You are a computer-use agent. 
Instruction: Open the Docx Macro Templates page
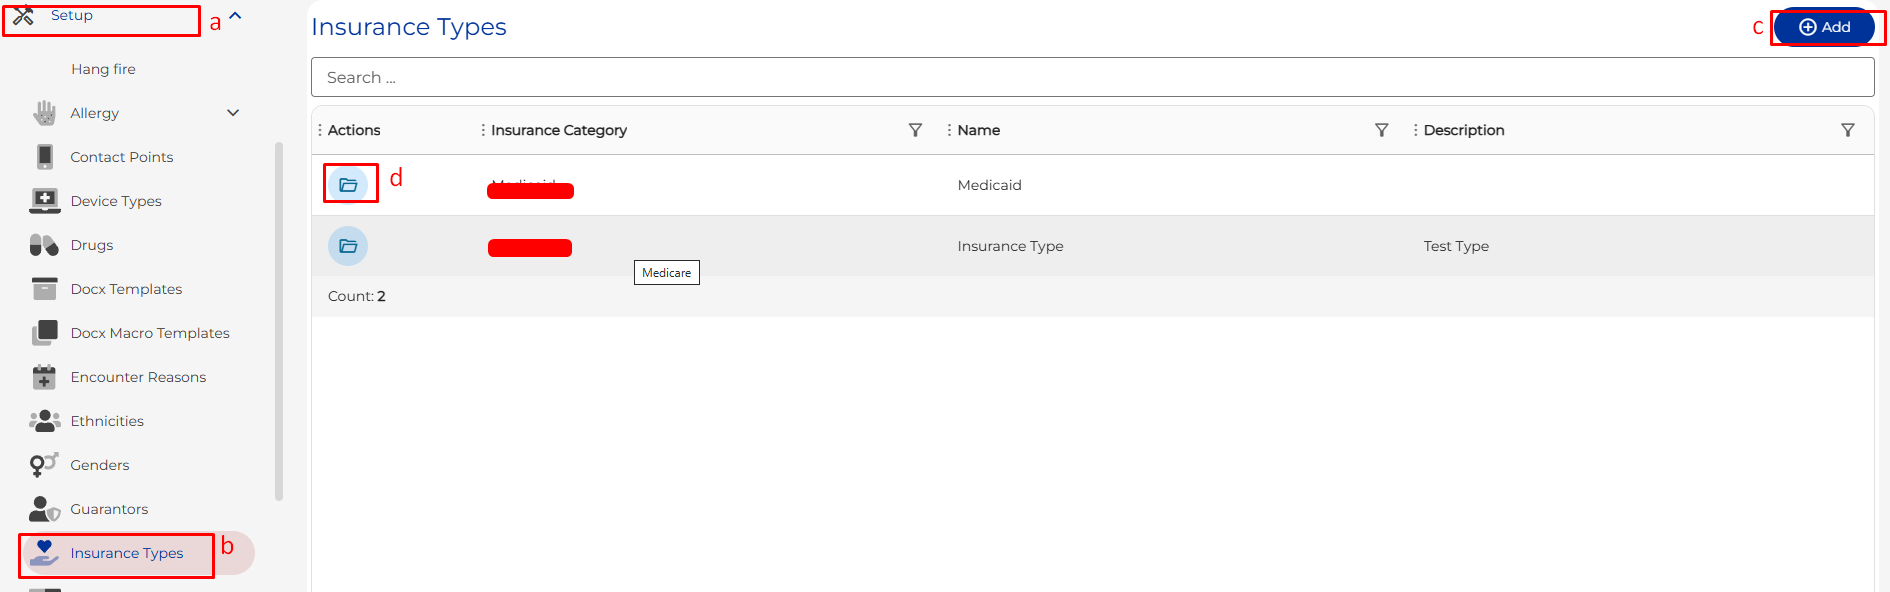click(150, 333)
